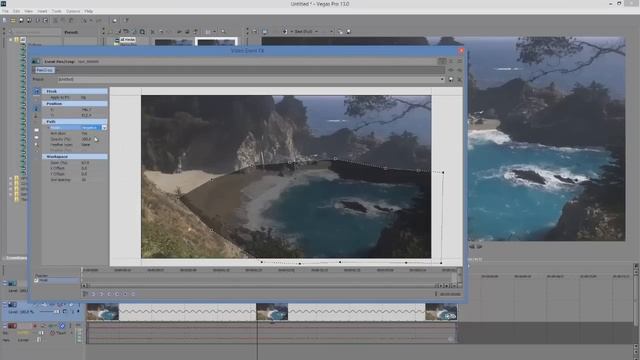
Task: Click the keyframe timecode field
Action: coord(450,294)
